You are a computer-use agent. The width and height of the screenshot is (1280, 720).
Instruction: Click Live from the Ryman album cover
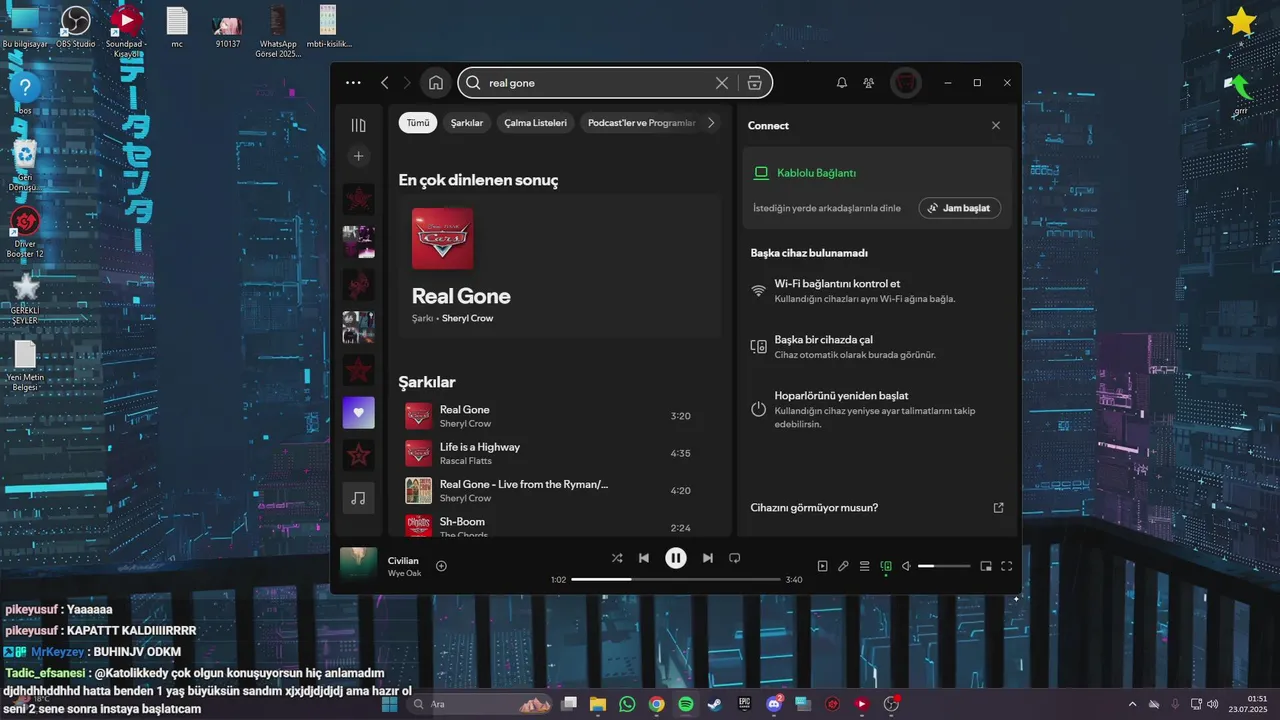(x=418, y=490)
